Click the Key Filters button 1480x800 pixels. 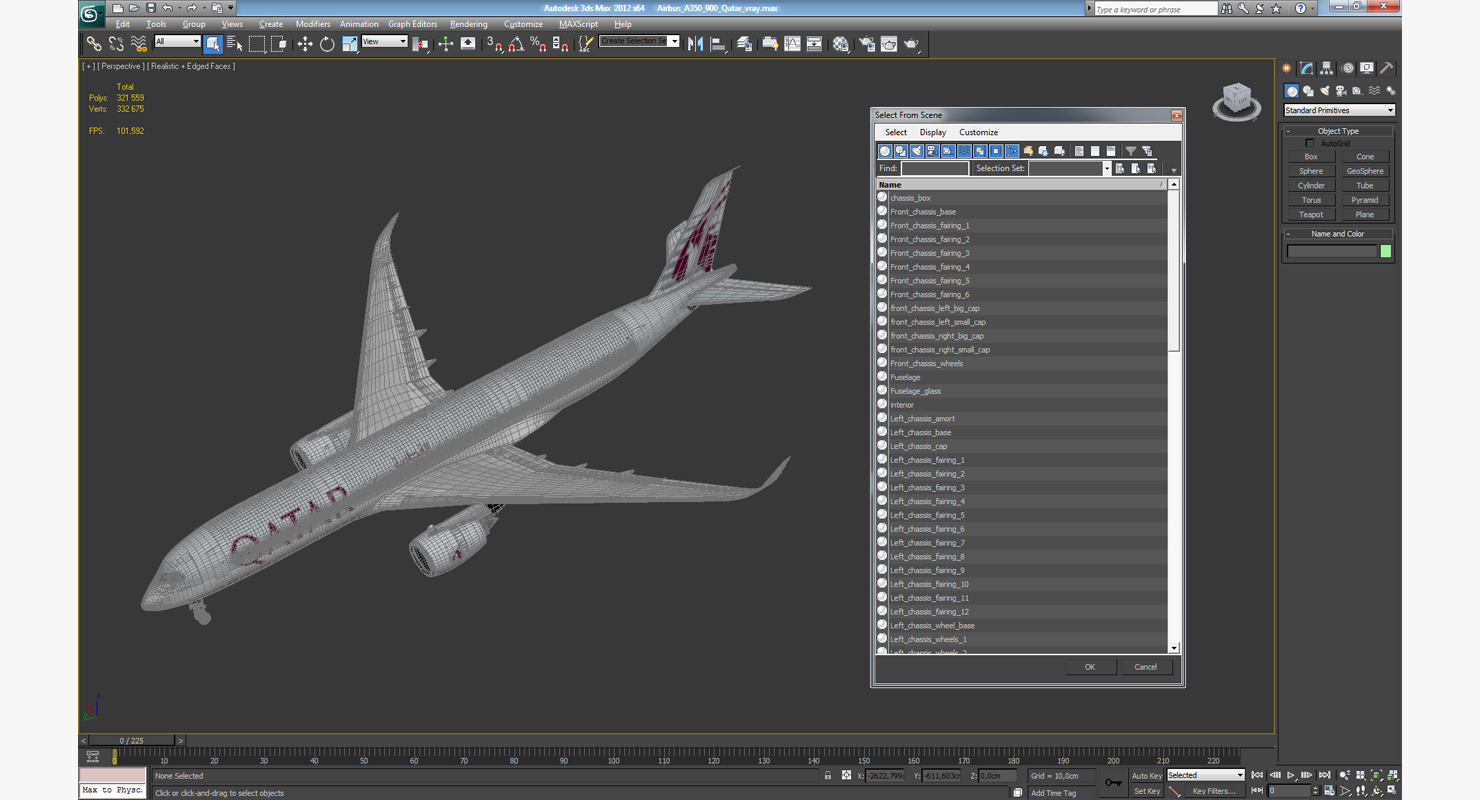coord(1214,791)
